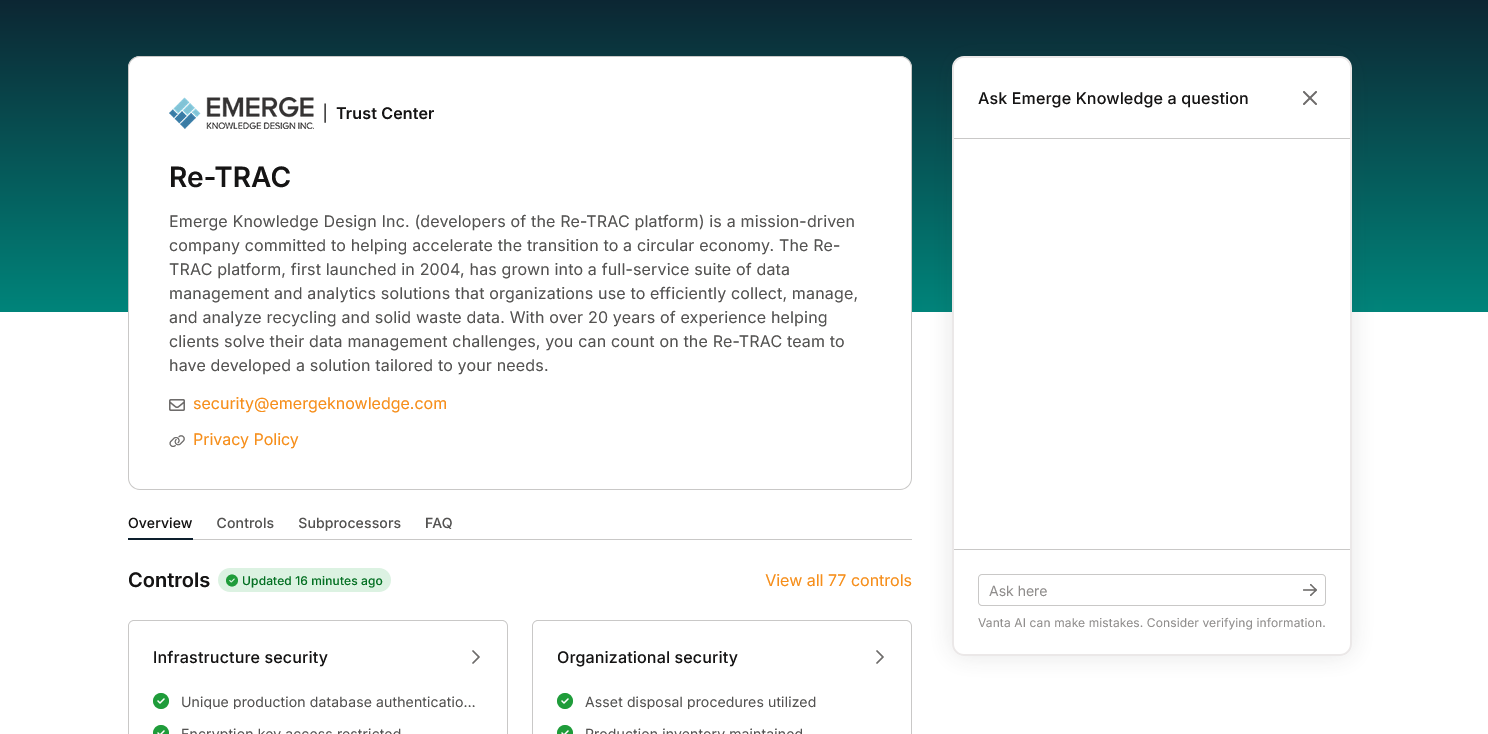The width and height of the screenshot is (1488, 734).
Task: Click the chain link icon beside Privacy Policy
Action: tap(177, 441)
